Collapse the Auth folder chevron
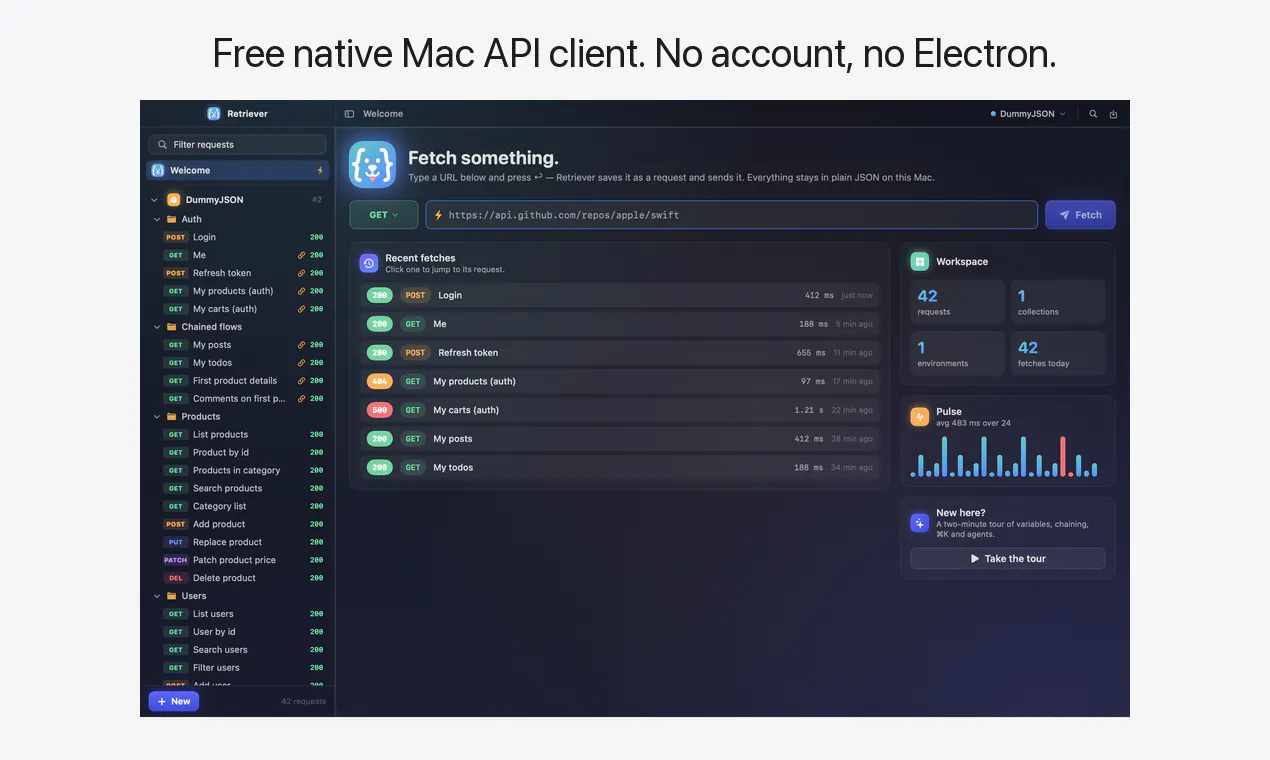The height and width of the screenshot is (760, 1270). [157, 219]
